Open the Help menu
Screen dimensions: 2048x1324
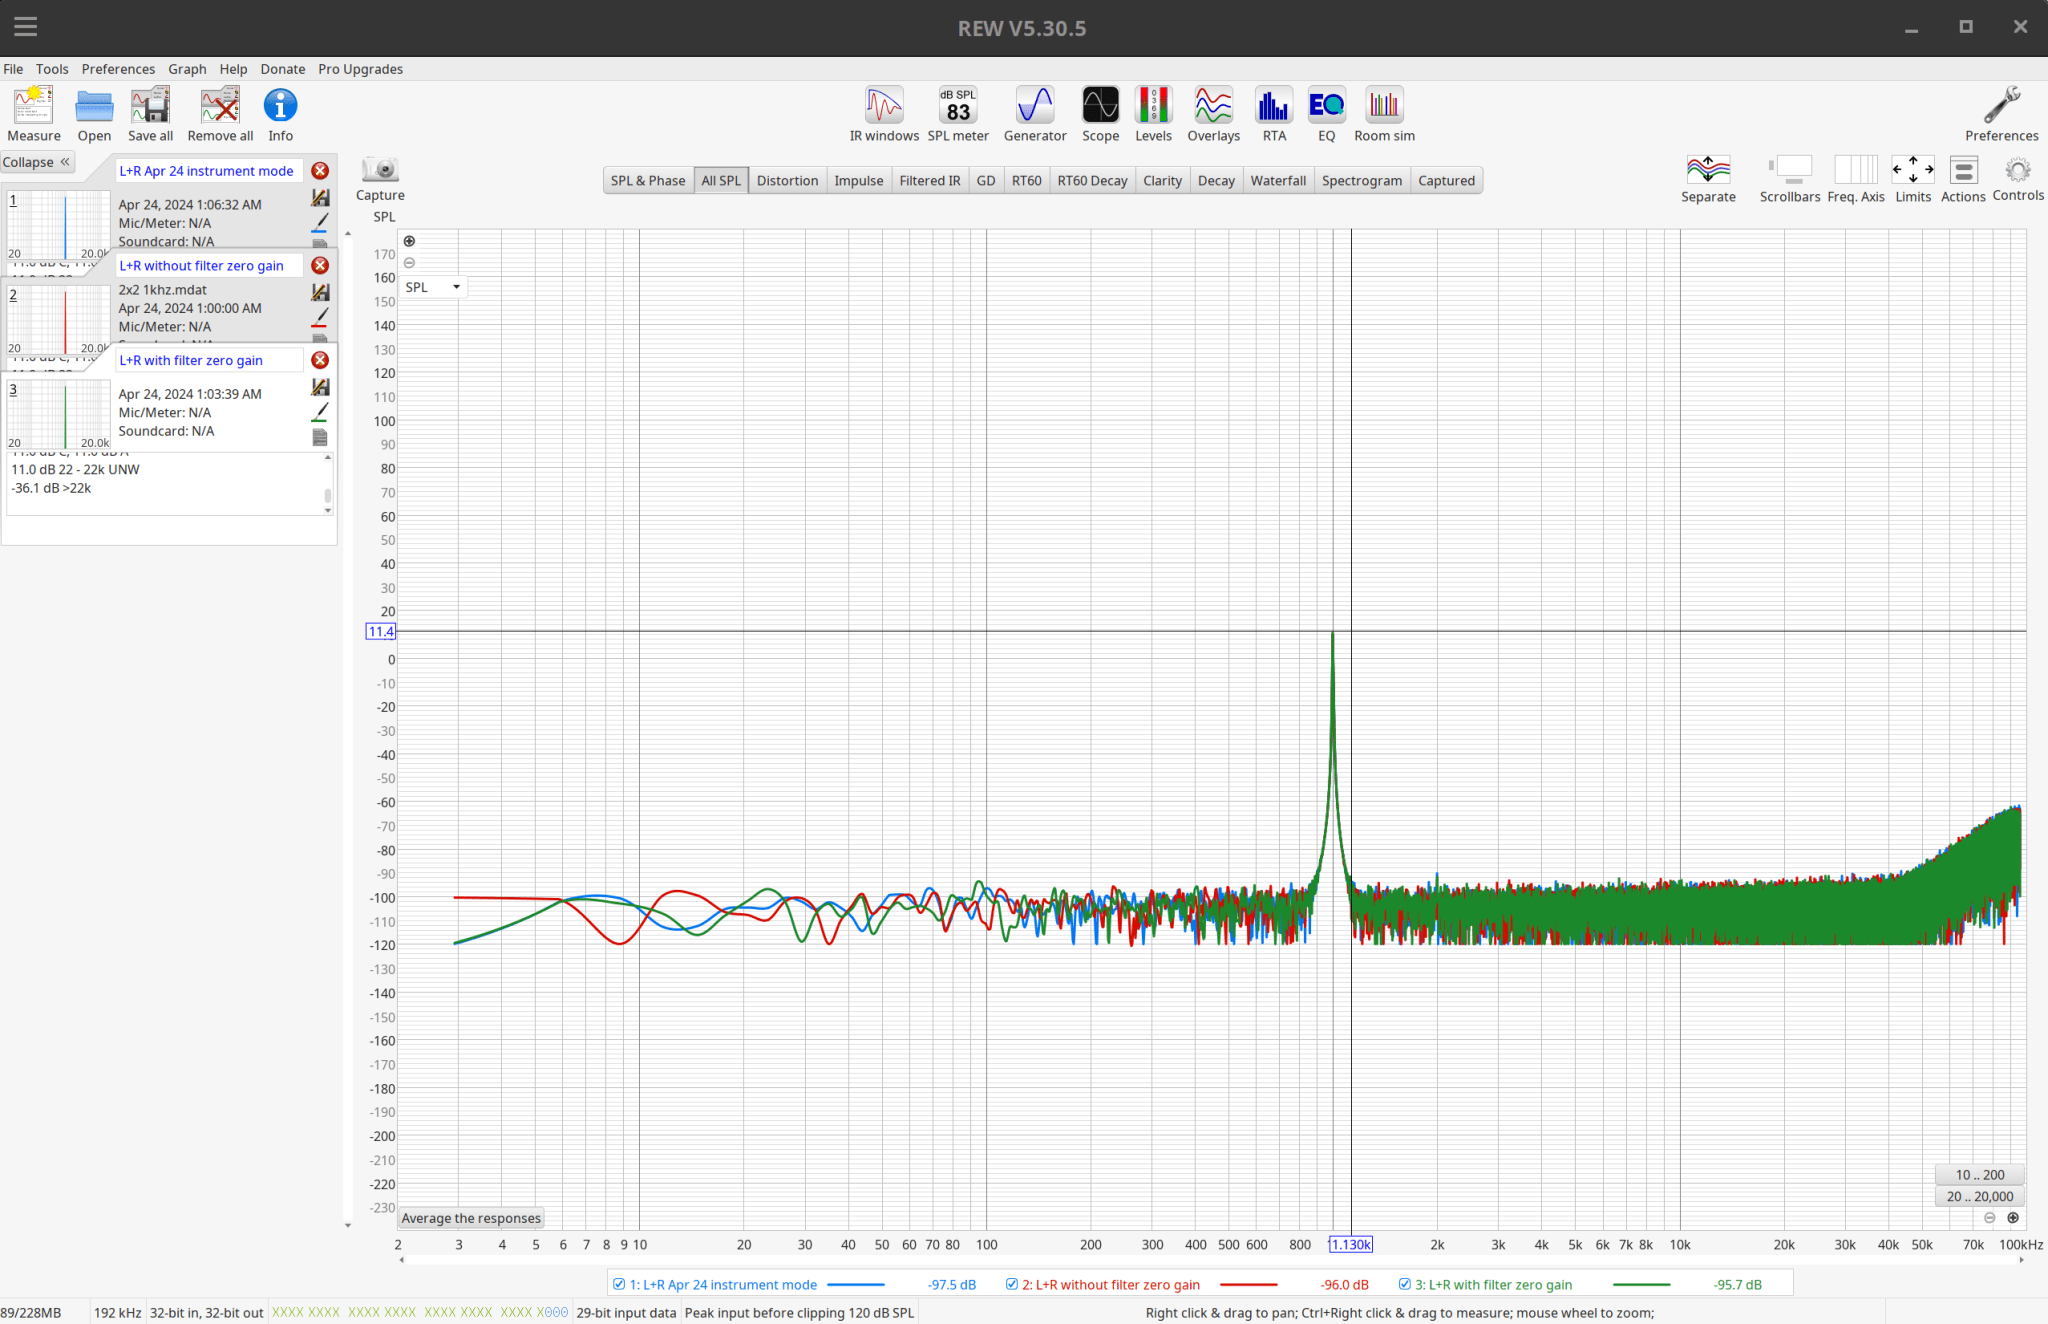[x=233, y=69]
